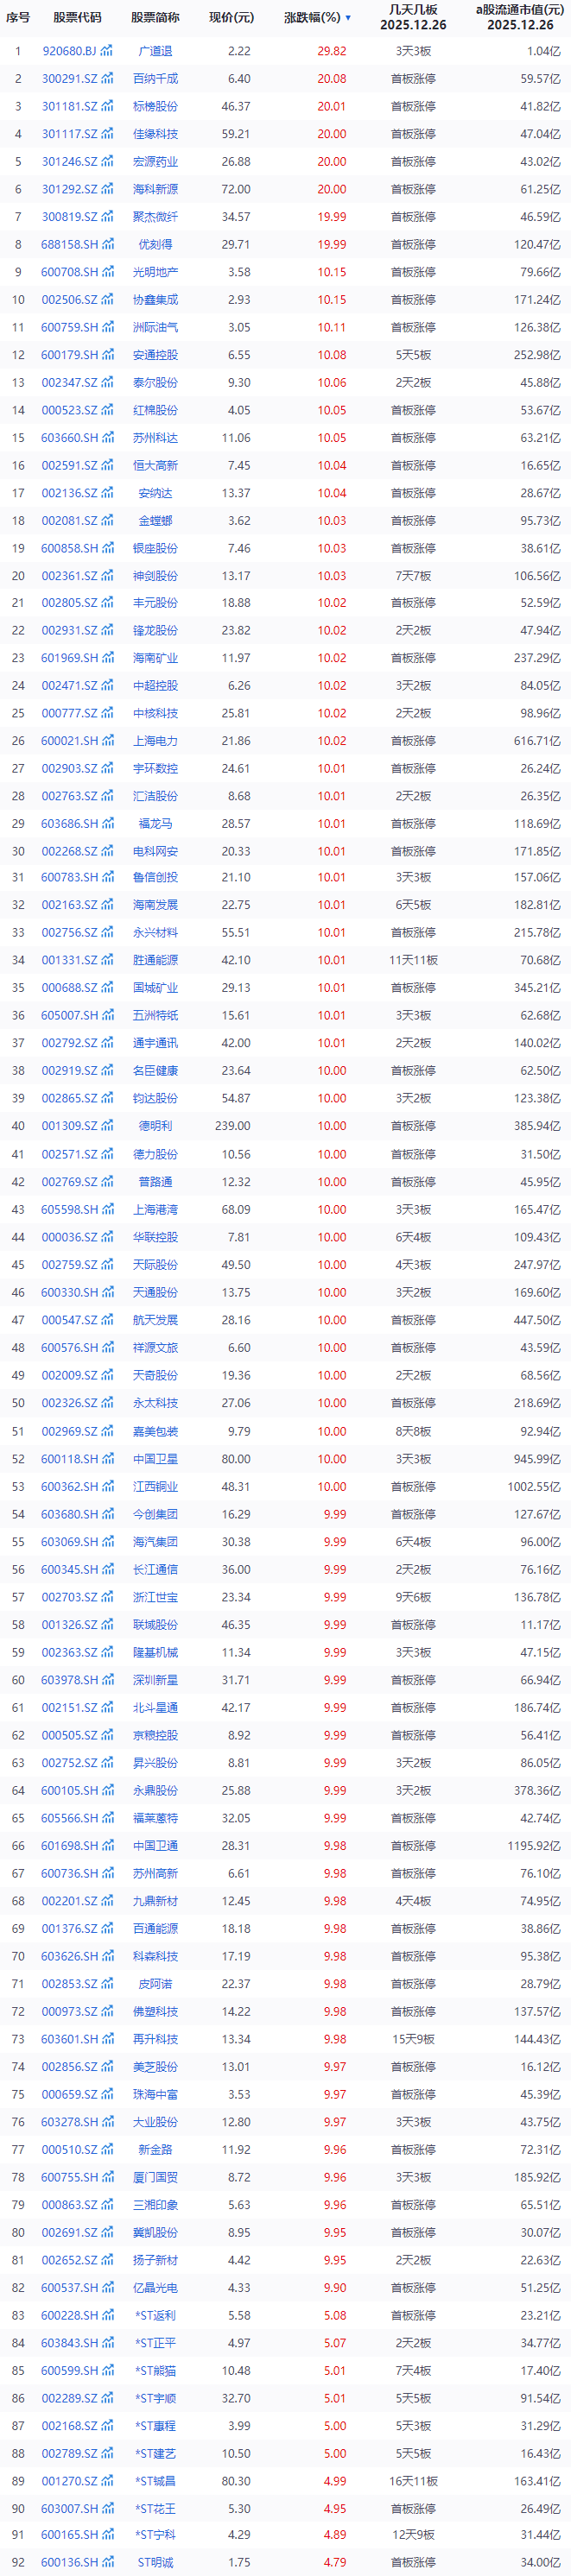Open the 德明利 stock link
Screen dimensions: 571x2576
155,1126
